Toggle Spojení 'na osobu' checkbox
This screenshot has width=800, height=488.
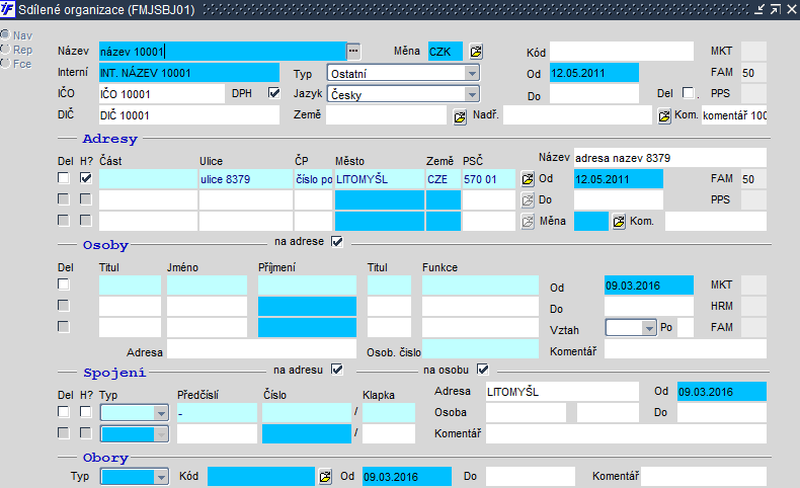[x=483, y=369]
